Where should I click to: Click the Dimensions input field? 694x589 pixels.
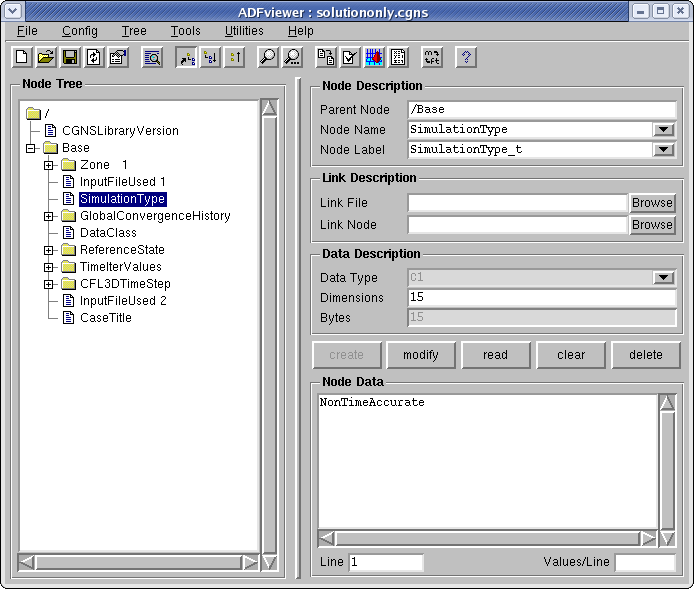point(542,297)
